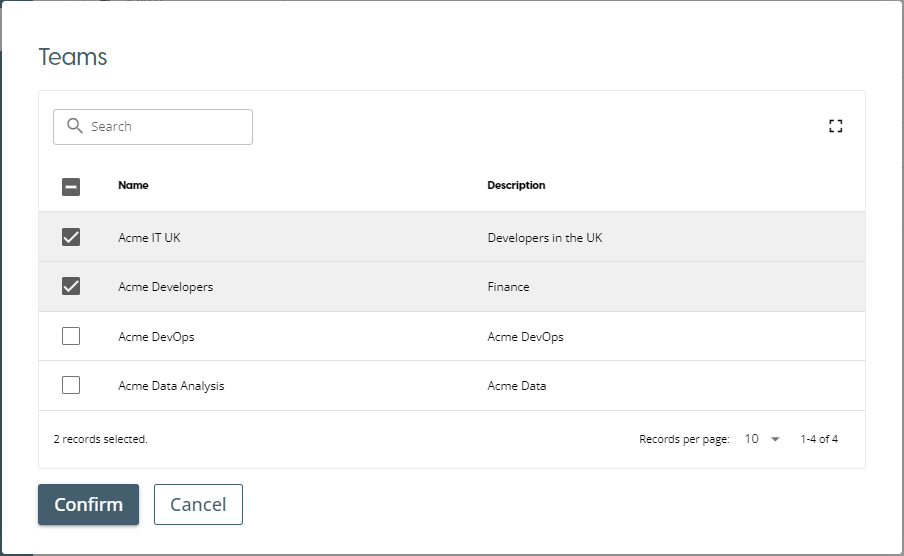Sort by the Description column header
This screenshot has width=904, height=556.
516,185
